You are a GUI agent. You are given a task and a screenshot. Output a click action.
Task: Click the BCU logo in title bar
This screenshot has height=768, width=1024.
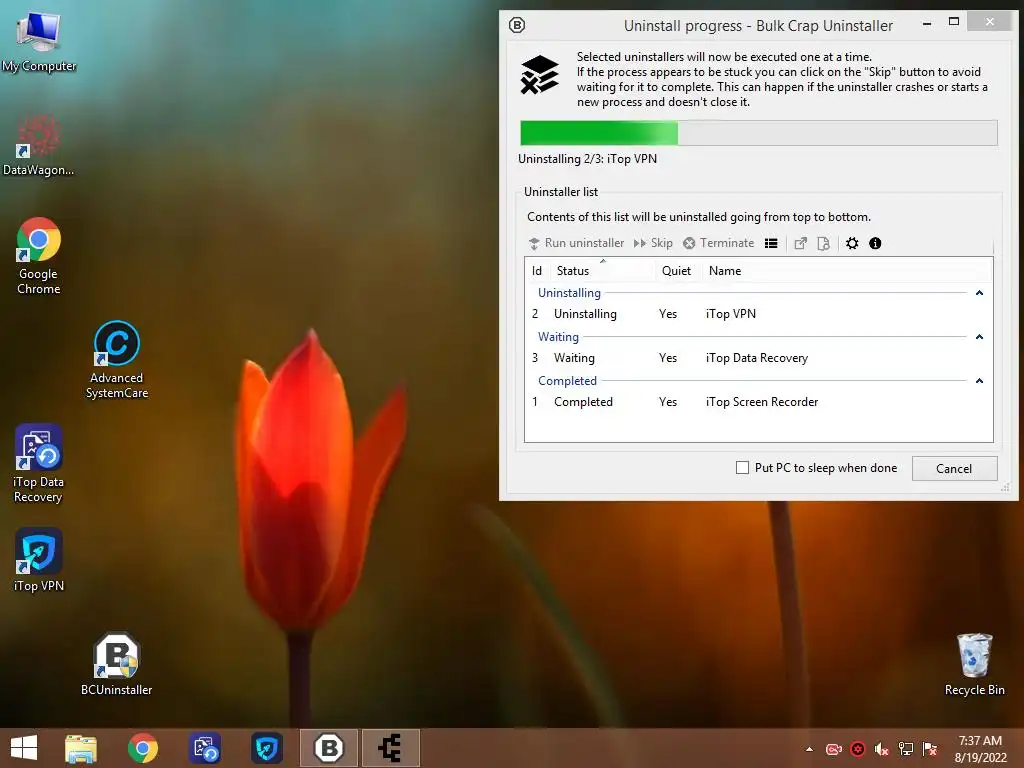(517, 25)
